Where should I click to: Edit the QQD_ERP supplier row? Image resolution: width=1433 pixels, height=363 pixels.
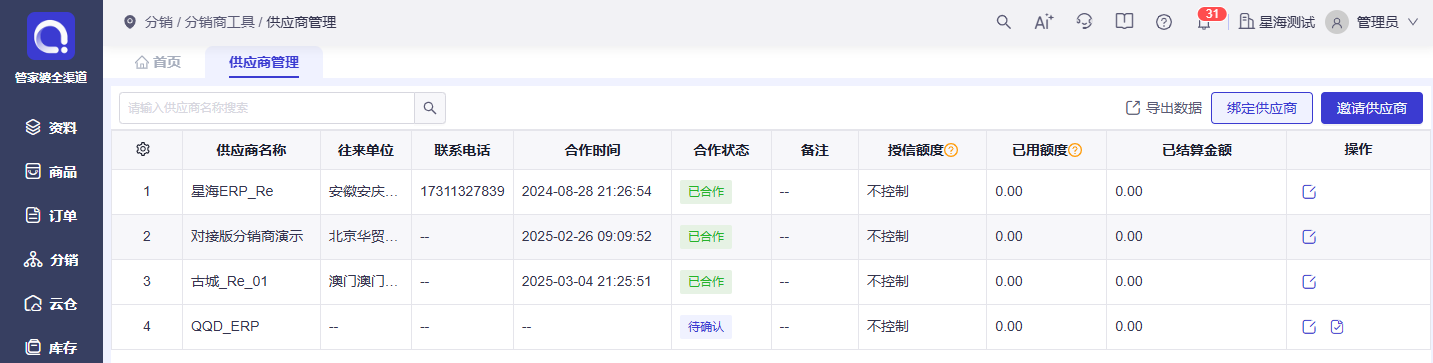(1309, 327)
